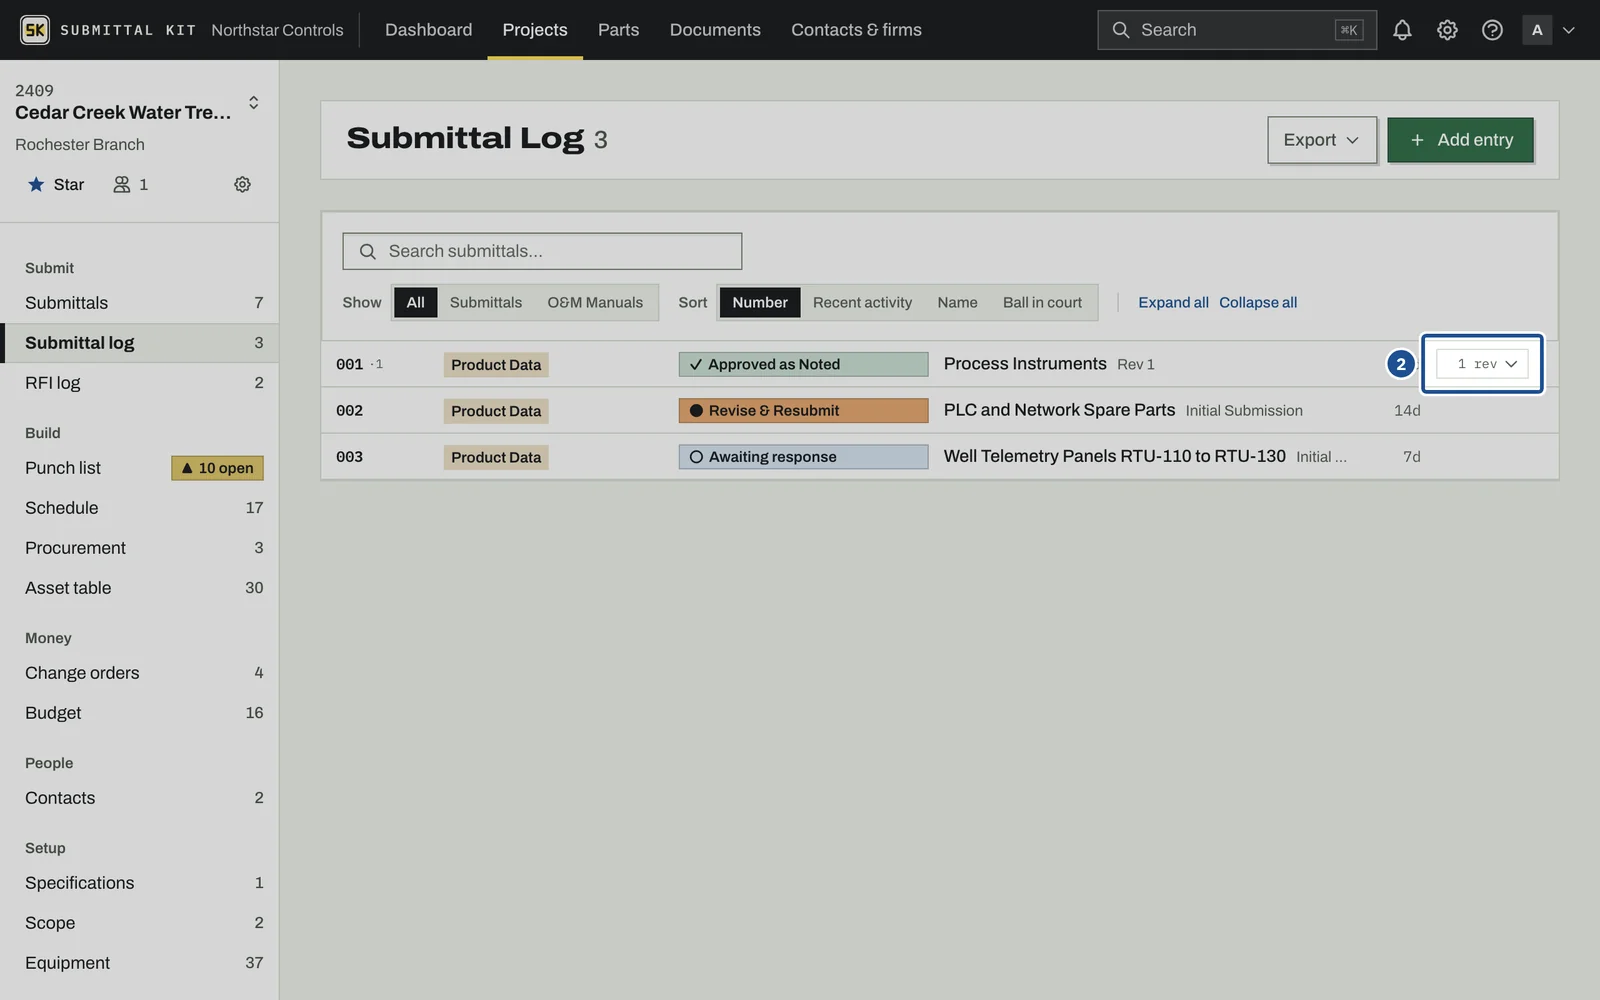Open Well Telemetry Panels entry
1600x1000 pixels.
[1114, 456]
